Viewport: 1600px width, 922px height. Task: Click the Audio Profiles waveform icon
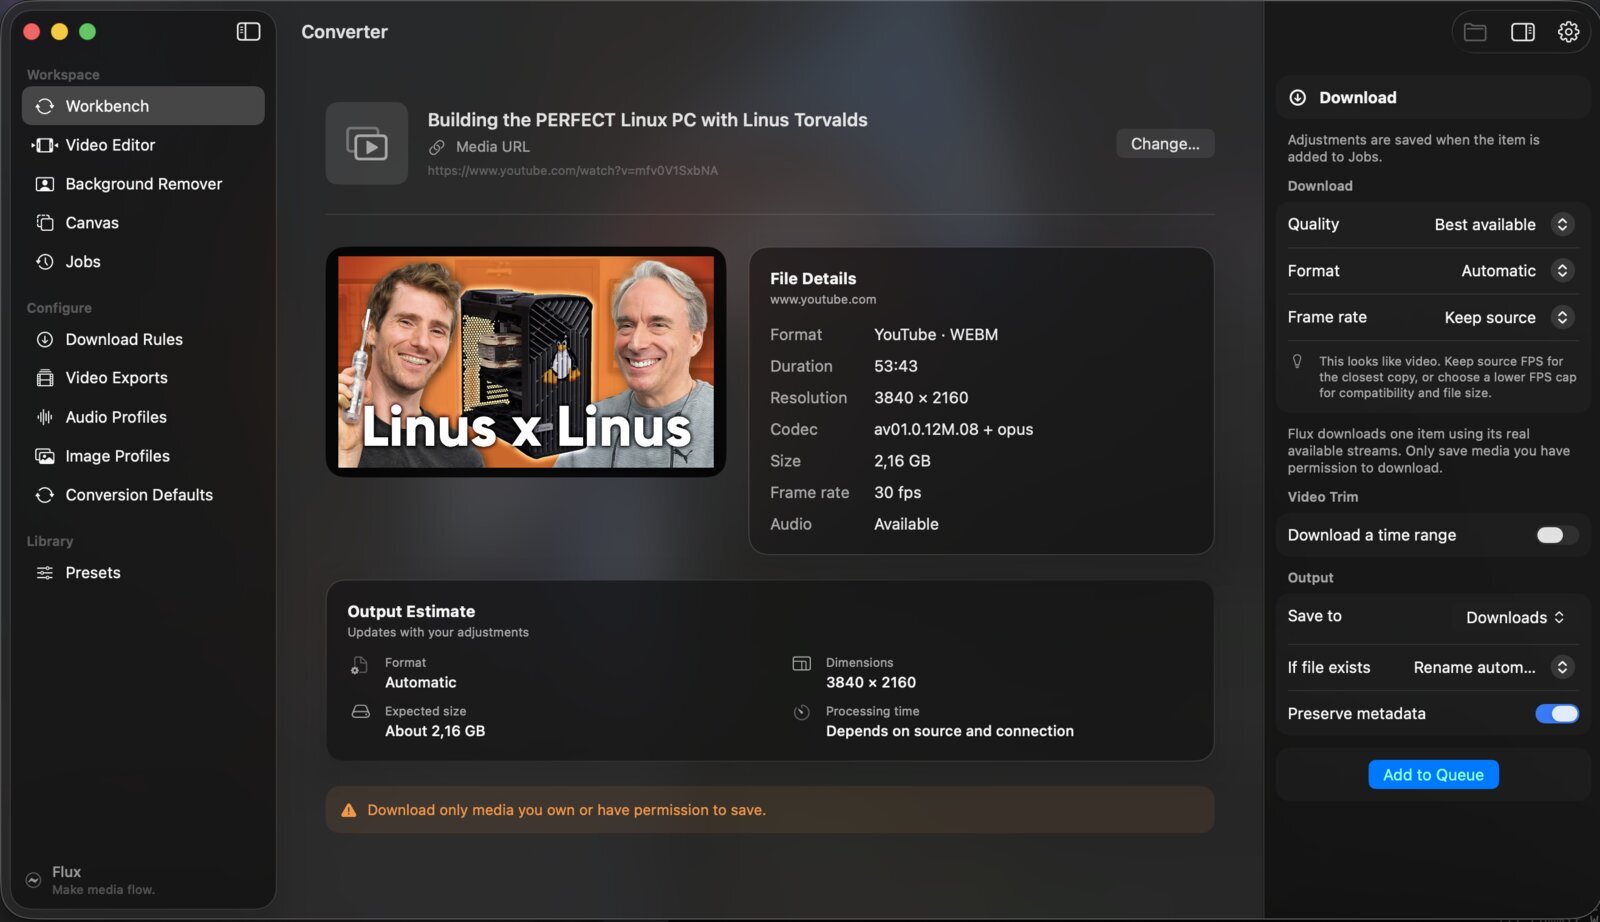[x=45, y=417]
